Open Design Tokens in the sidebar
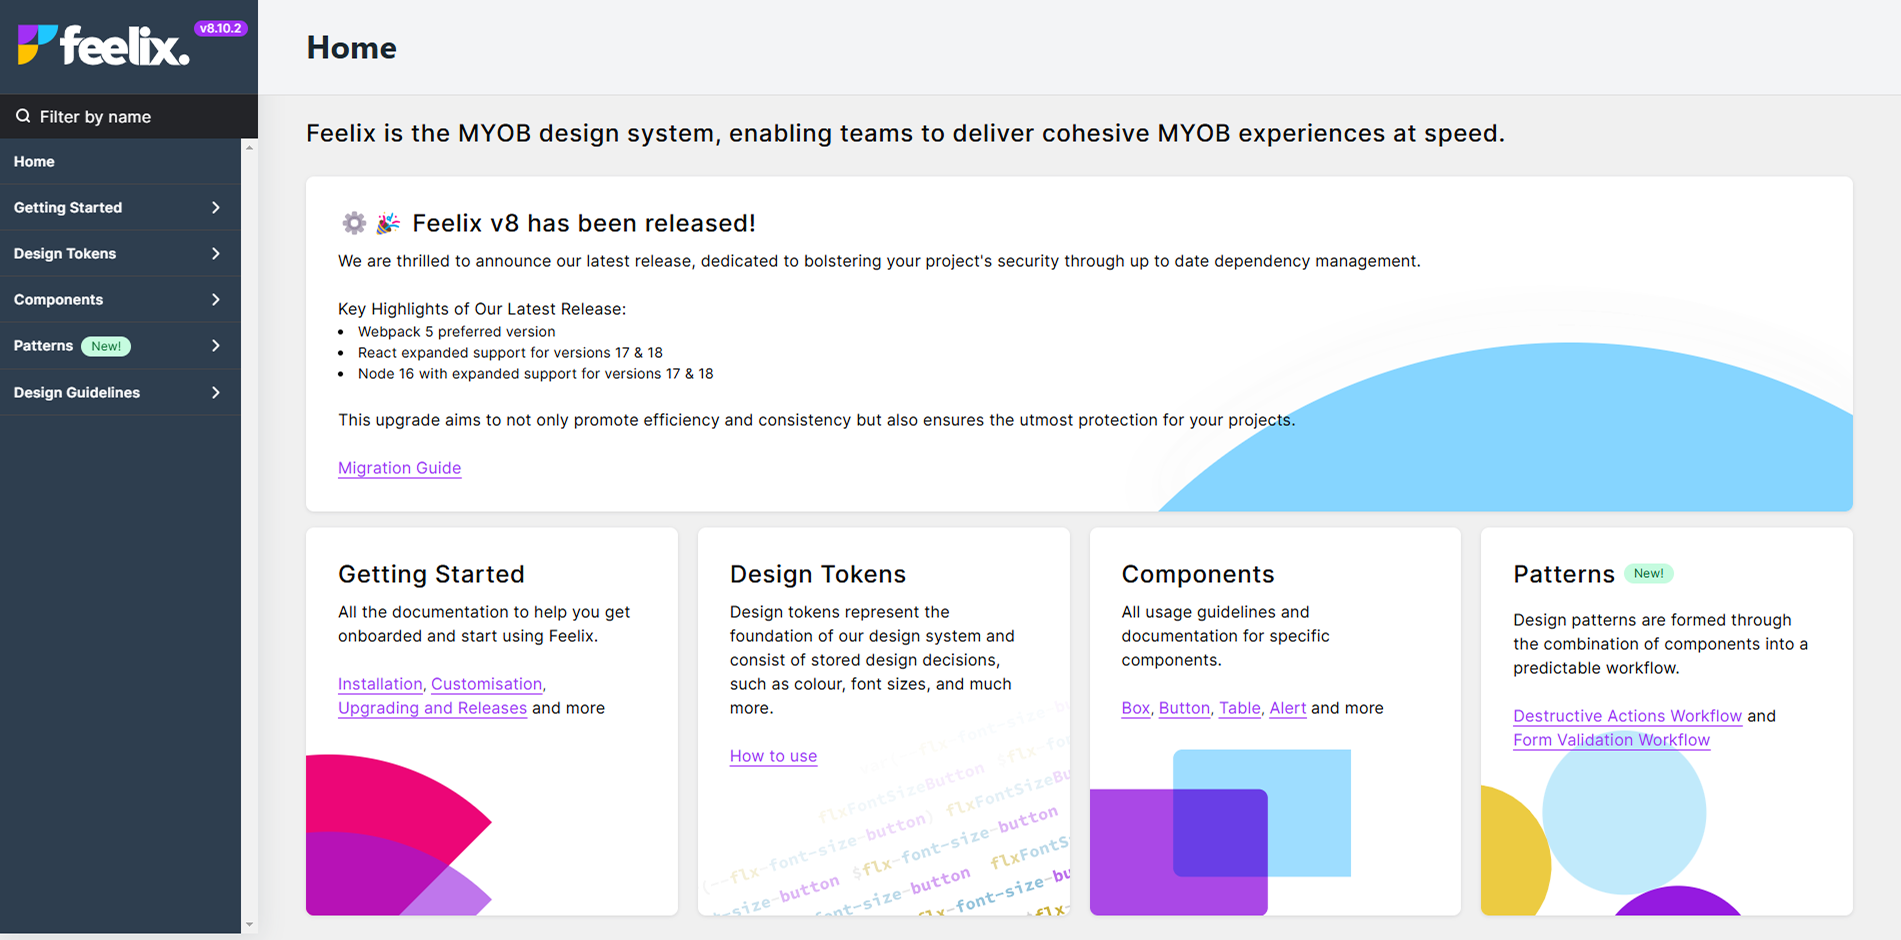Viewport: 1901px width, 940px height. point(120,253)
